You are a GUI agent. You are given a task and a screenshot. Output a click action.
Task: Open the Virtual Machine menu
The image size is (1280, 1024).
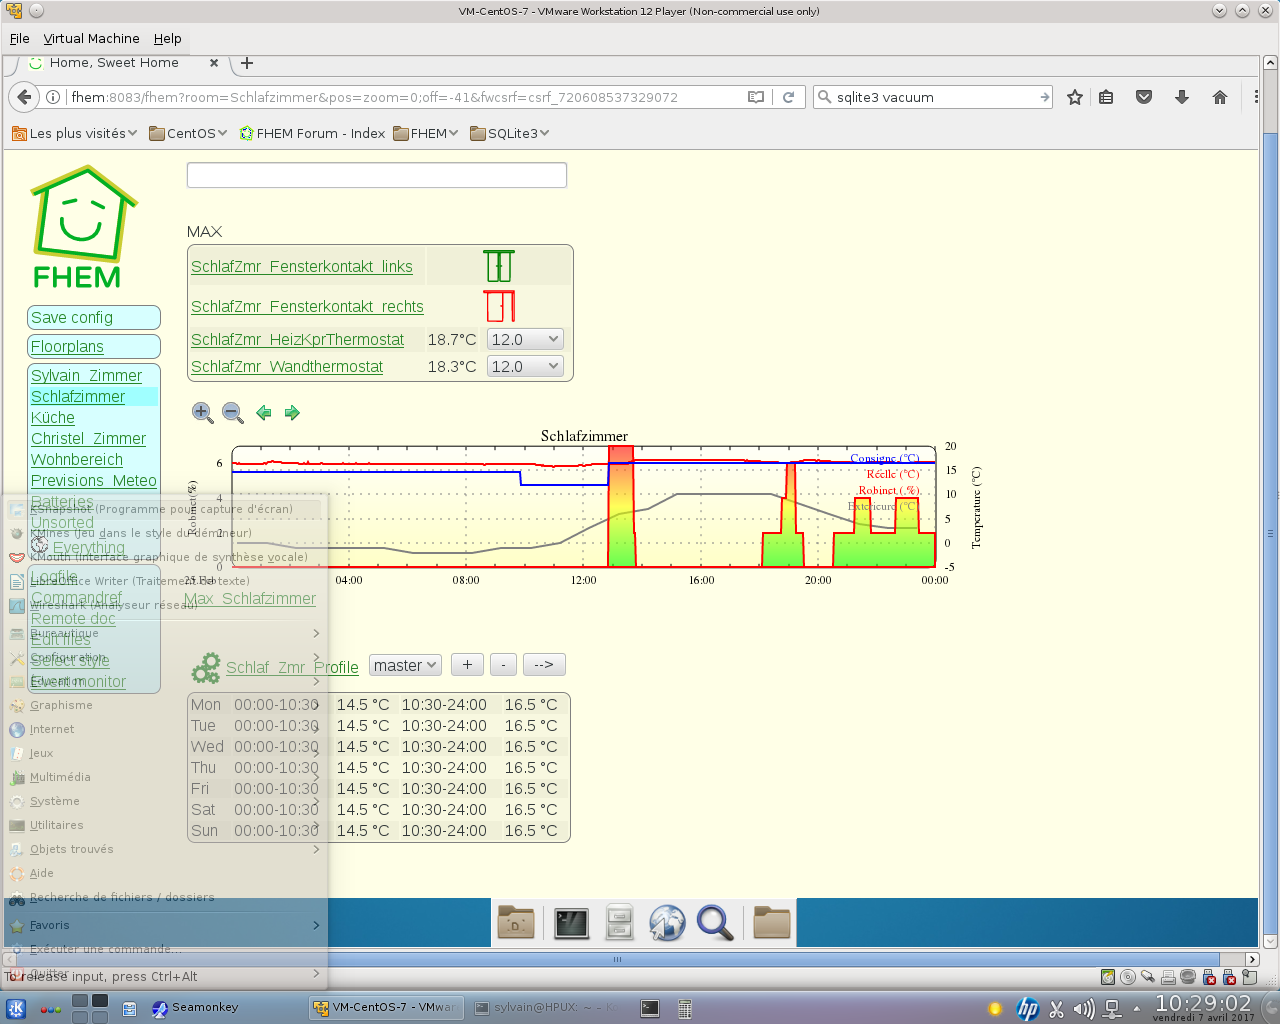(91, 38)
